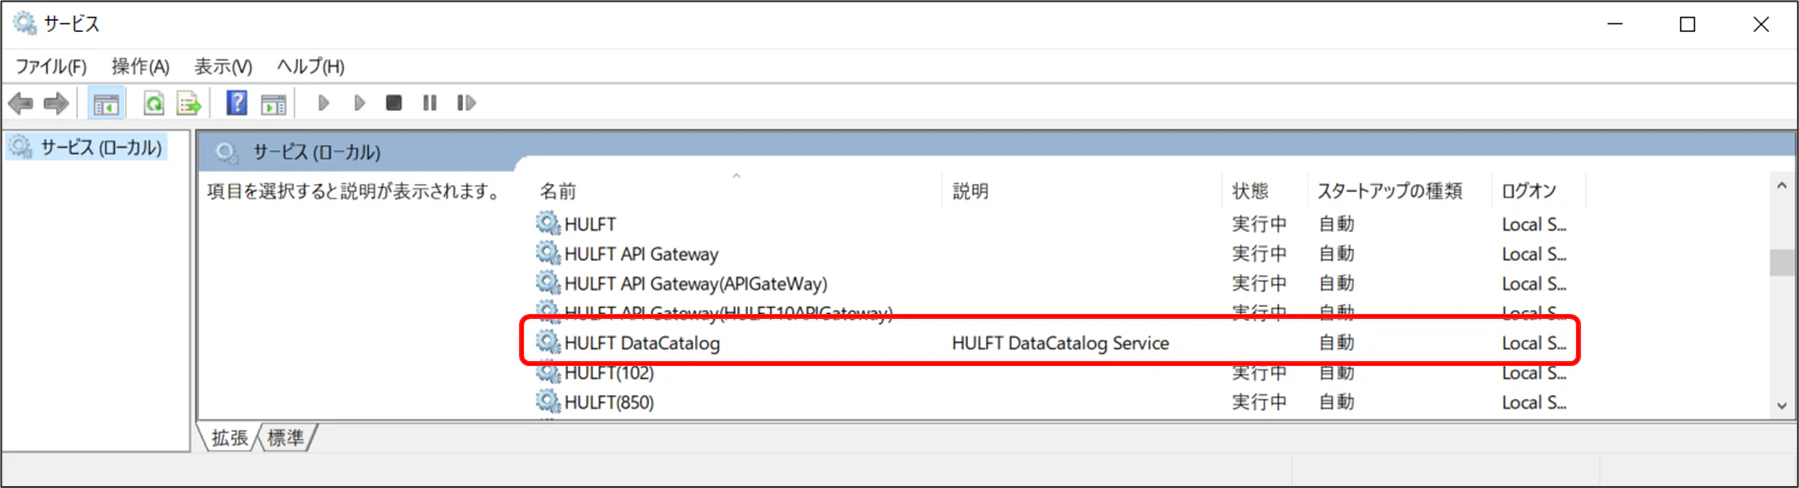Close the サービス window
Screen dimensions: 1799x488
1761,24
